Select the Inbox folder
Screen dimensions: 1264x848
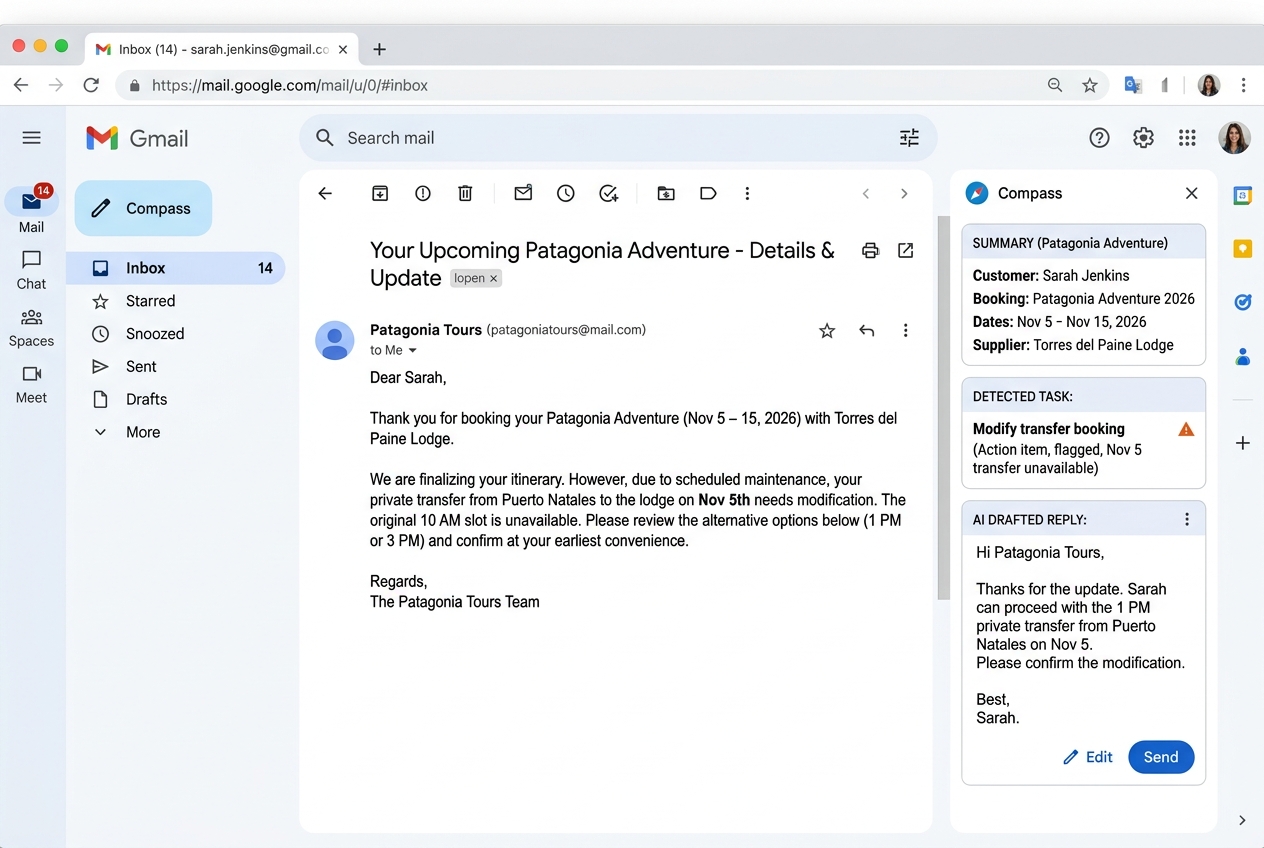coord(176,268)
